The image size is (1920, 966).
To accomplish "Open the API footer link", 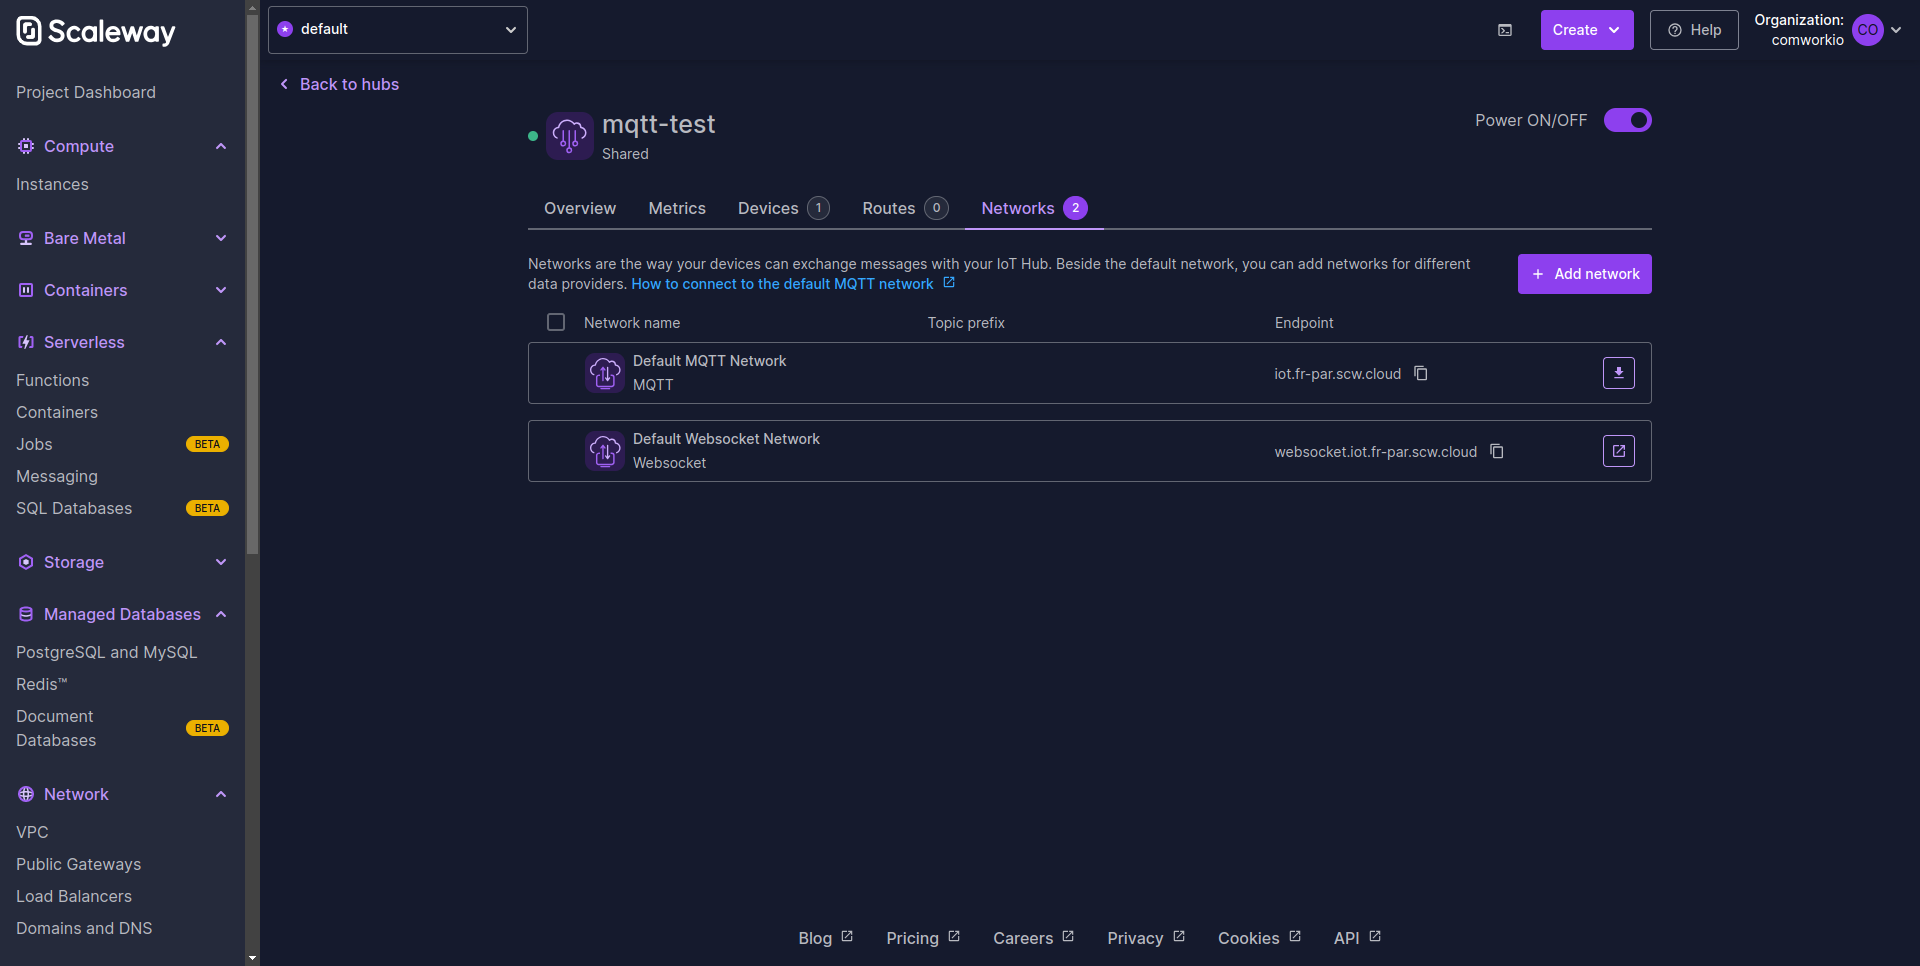I will click(x=1358, y=938).
